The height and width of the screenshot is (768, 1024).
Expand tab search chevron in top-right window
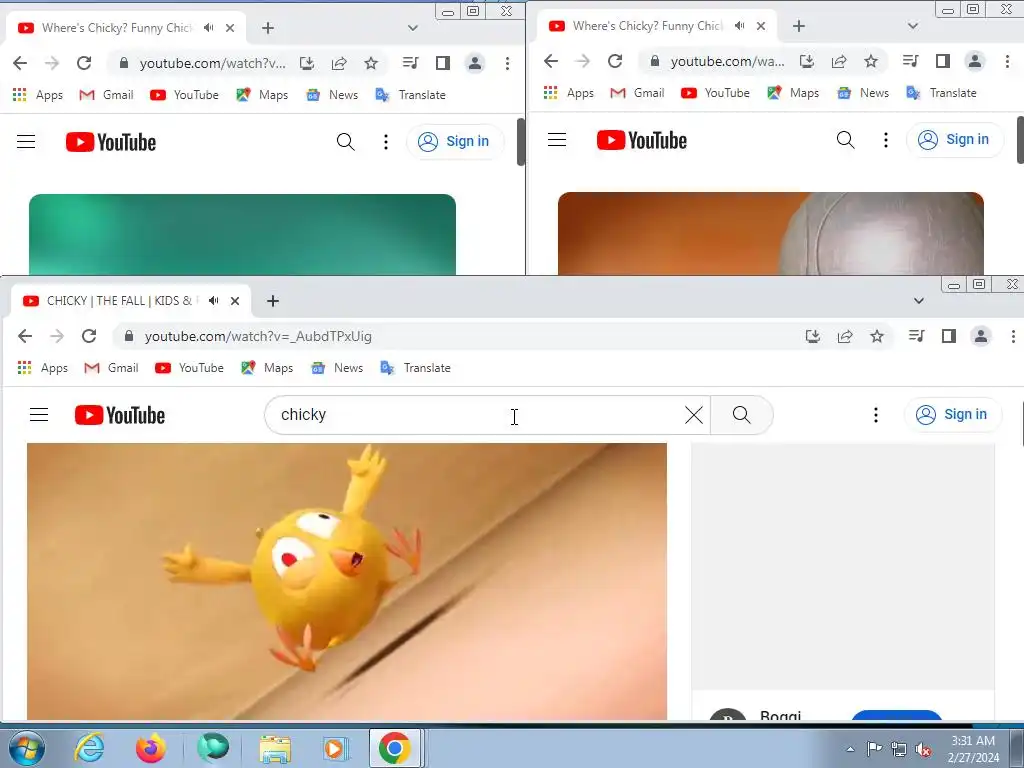pos(913,26)
